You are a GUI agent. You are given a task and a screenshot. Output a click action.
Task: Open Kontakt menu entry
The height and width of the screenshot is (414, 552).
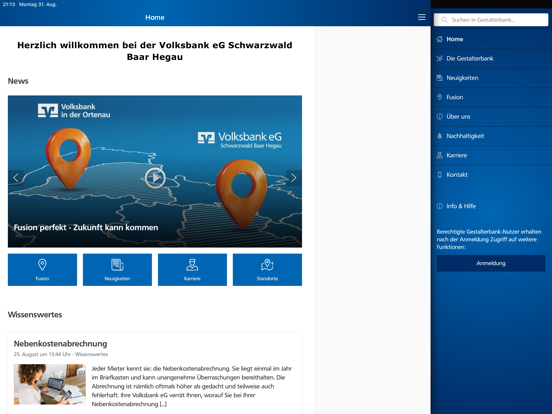tap(491, 175)
